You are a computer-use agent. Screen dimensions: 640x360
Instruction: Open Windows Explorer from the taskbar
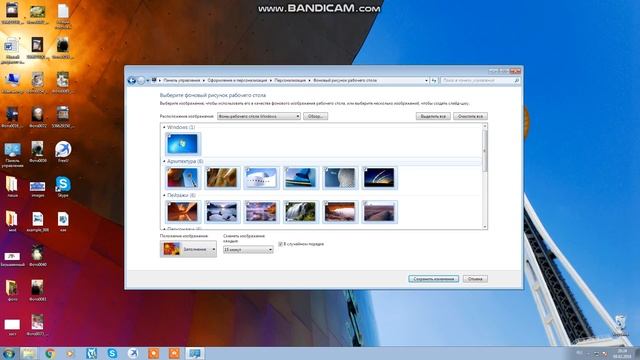[x=29, y=353]
